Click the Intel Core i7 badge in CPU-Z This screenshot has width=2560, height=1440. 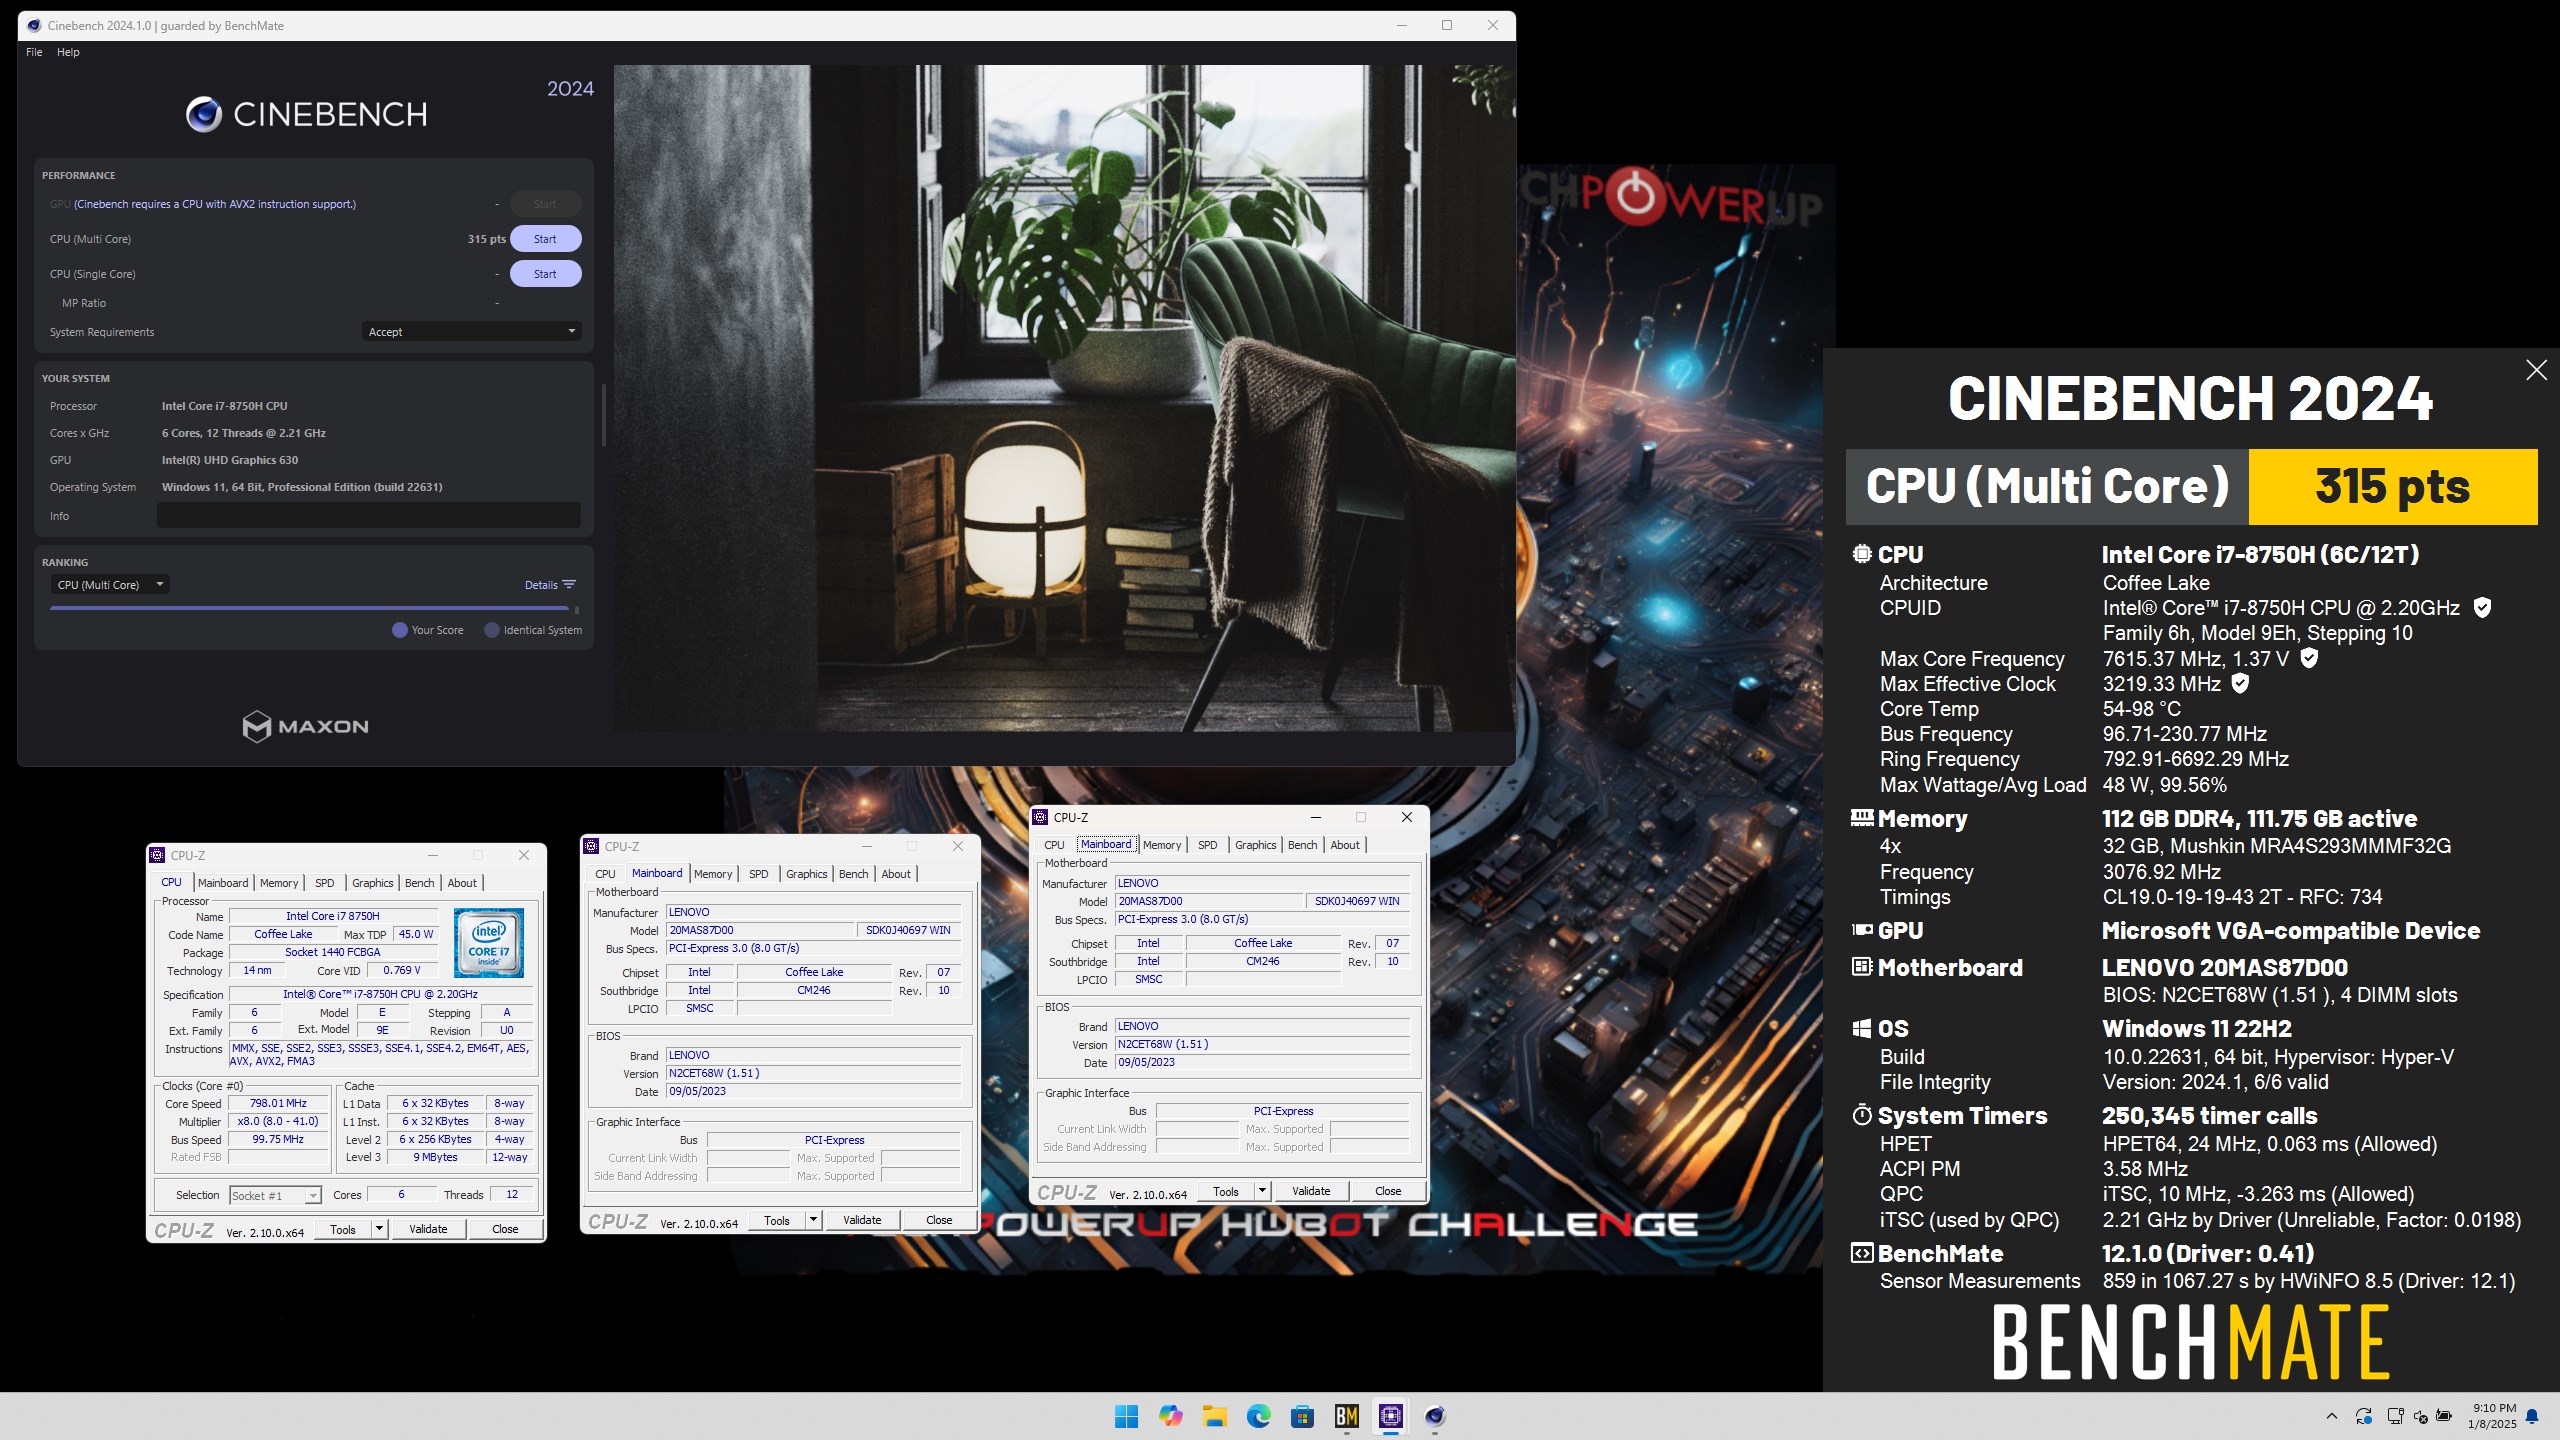pyautogui.click(x=488, y=943)
